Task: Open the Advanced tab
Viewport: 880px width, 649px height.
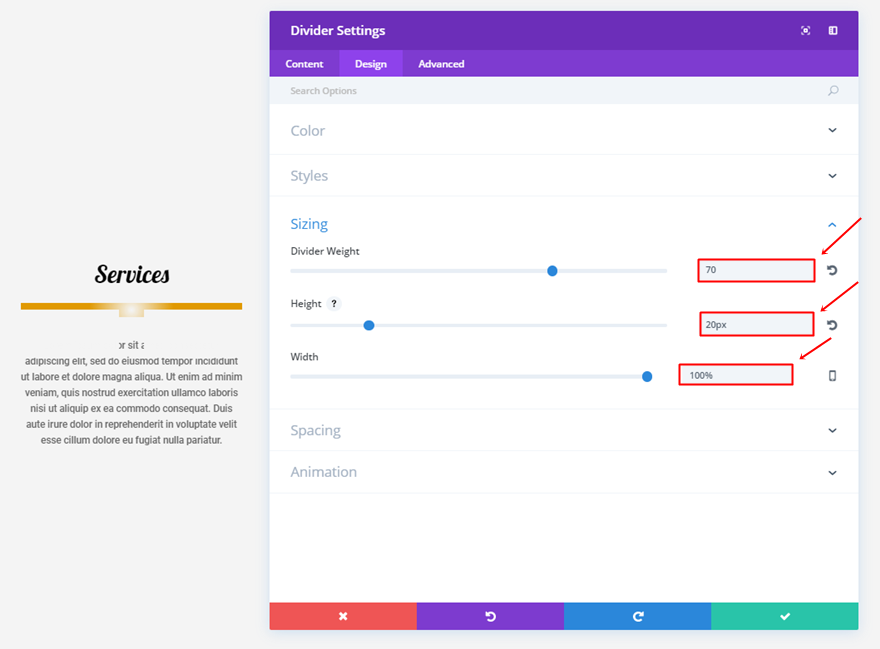Action: tap(441, 64)
